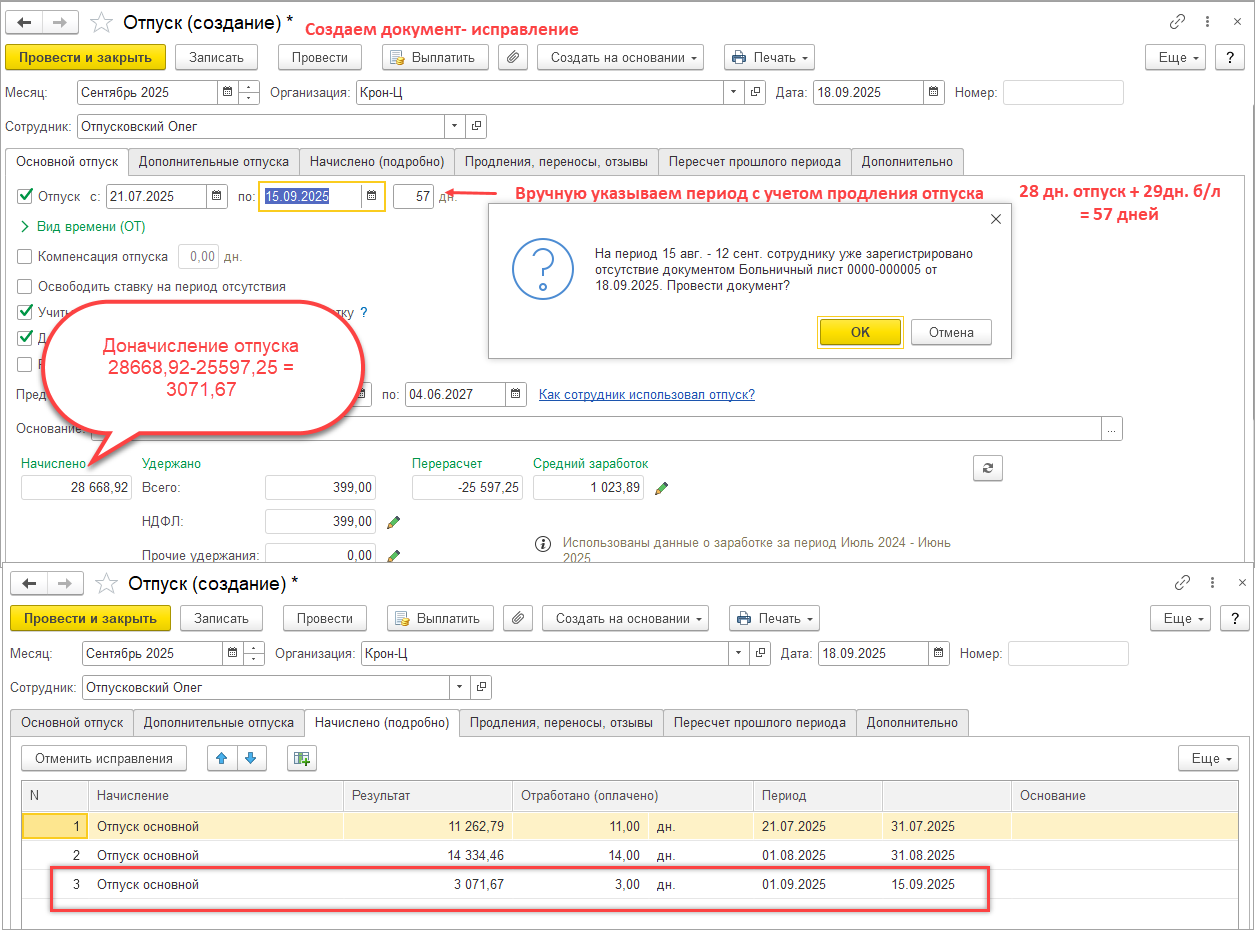Uncheck the Отпуск checkbox

[x=25, y=197]
